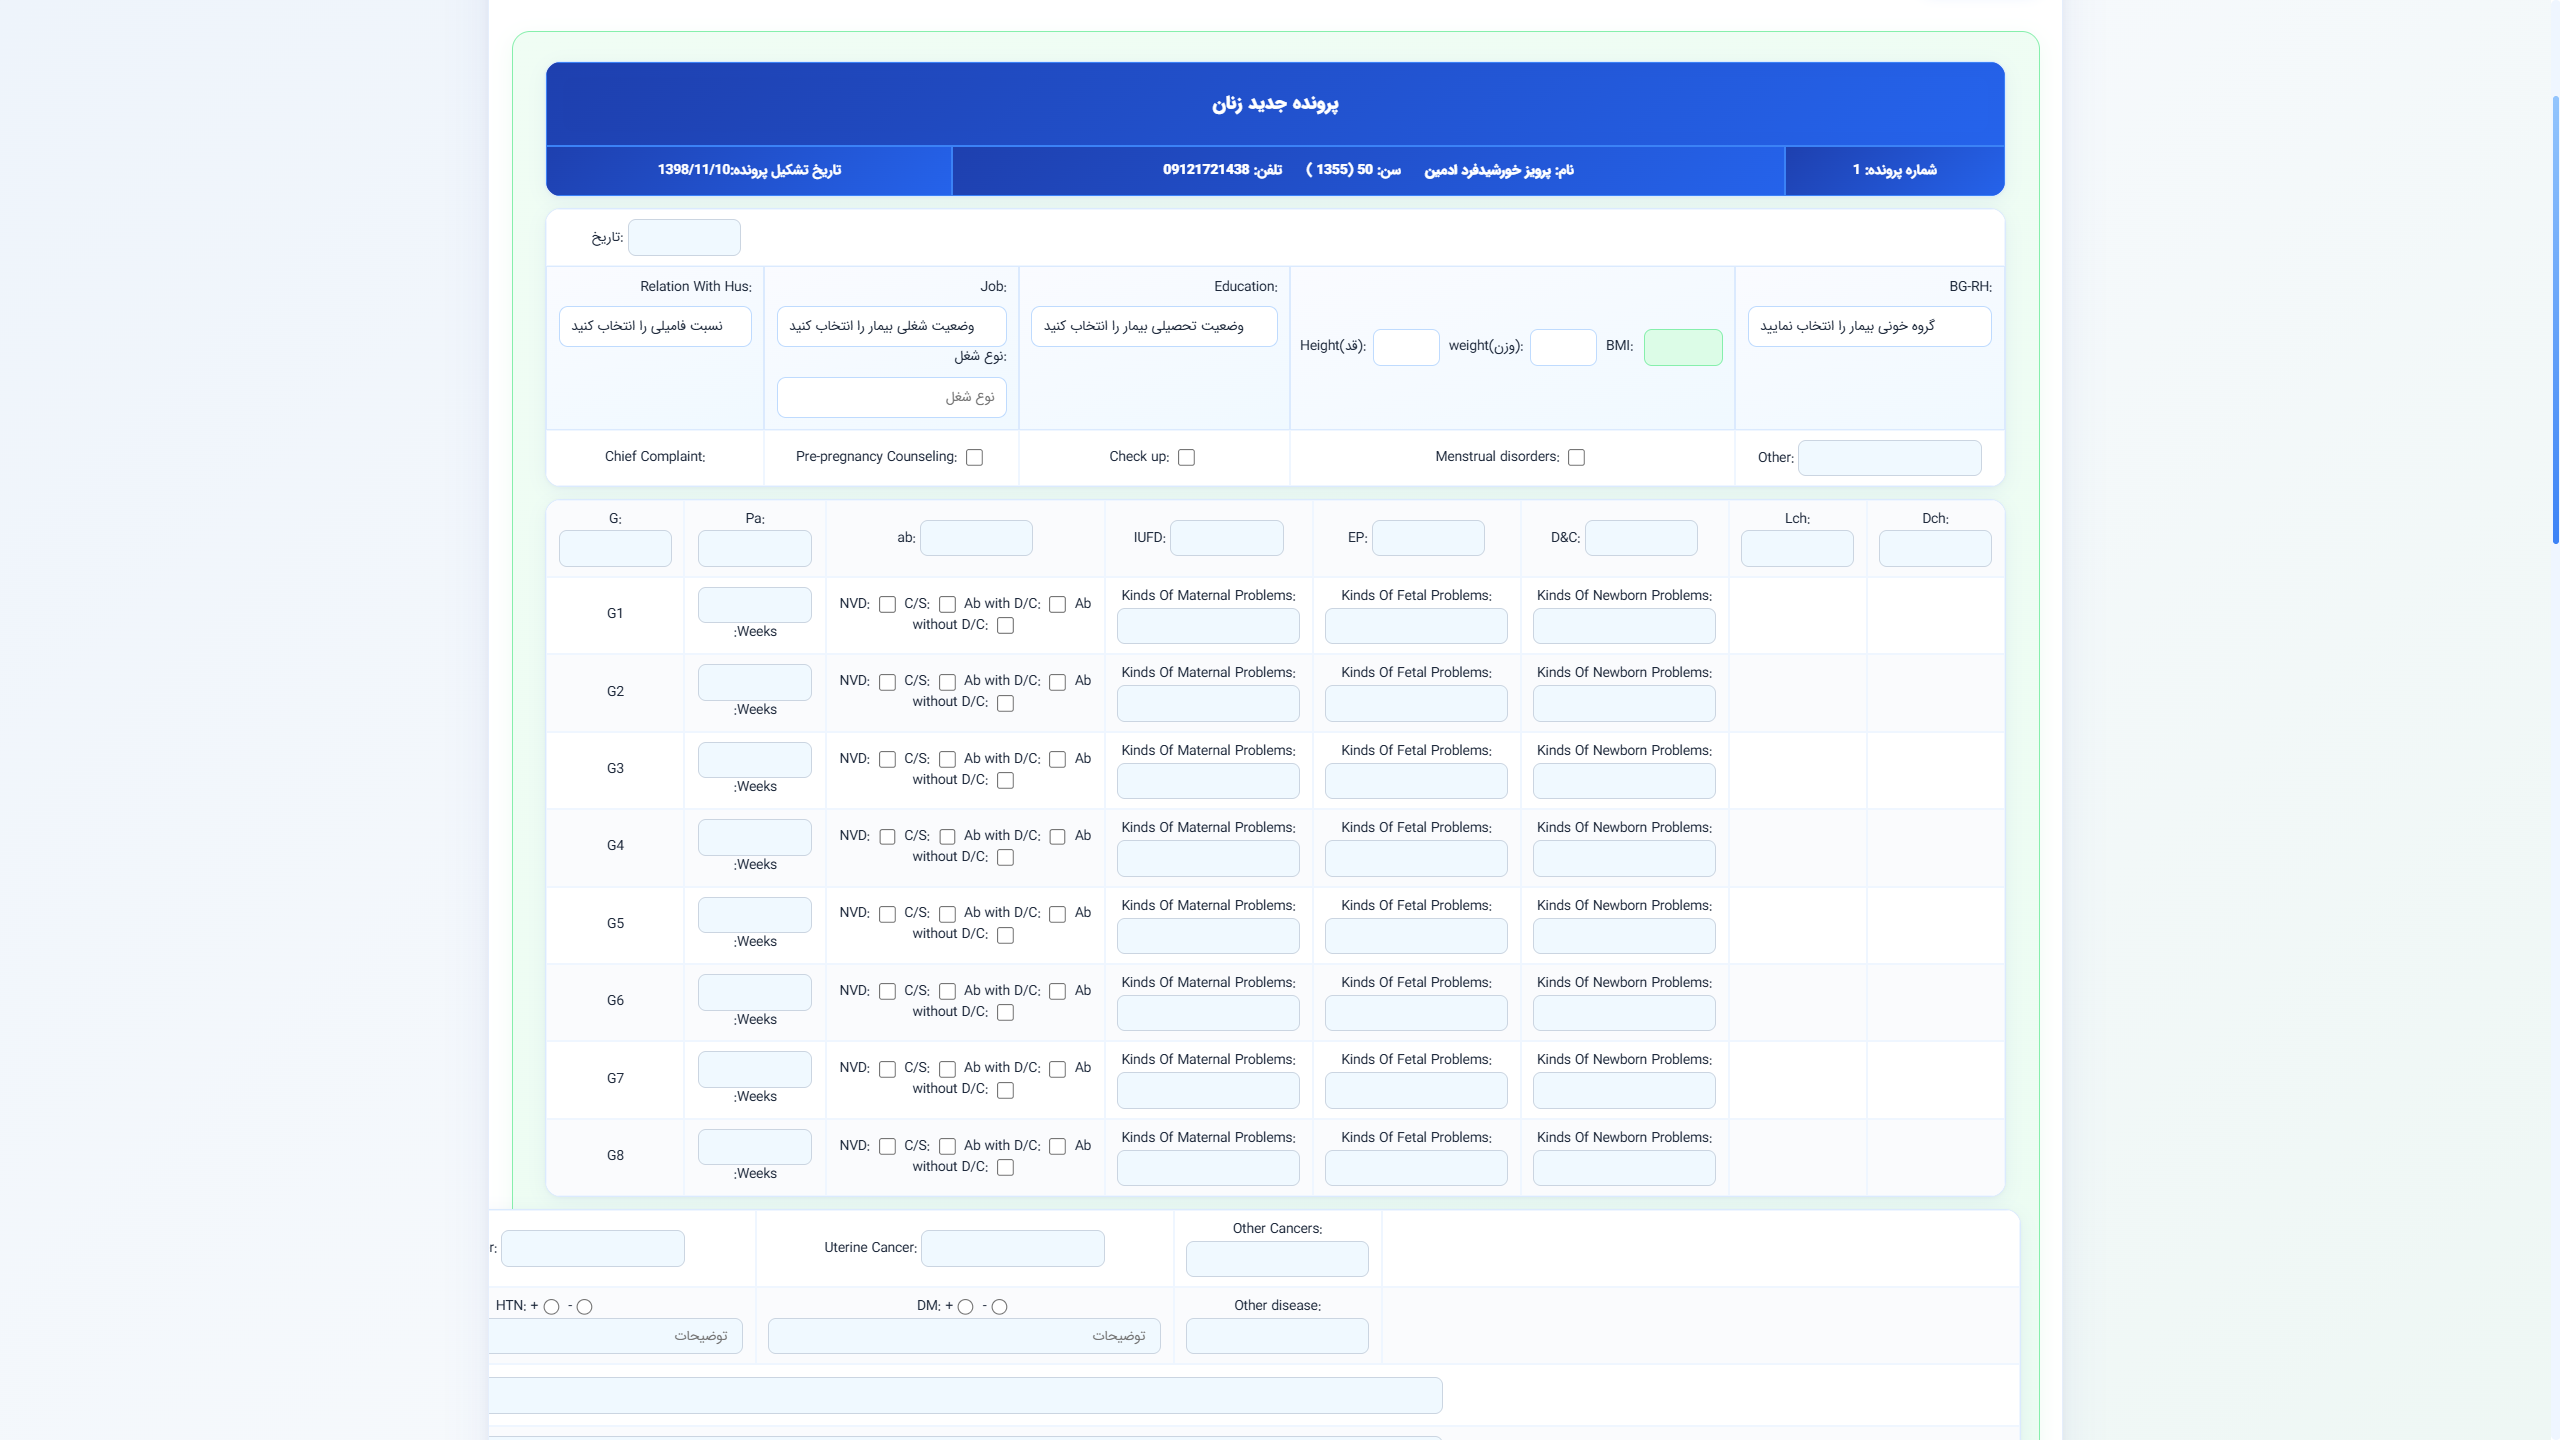This screenshot has height=1440, width=2560.
Task: Check NVD in the G1 row
Action: pyautogui.click(x=887, y=604)
